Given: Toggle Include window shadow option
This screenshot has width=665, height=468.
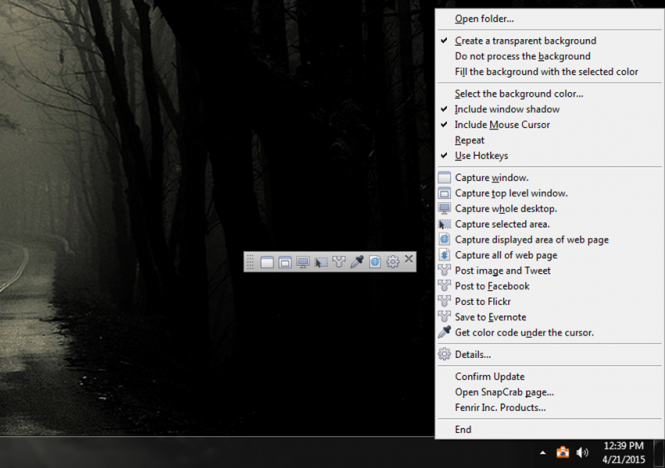Looking at the screenshot, I should (x=548, y=109).
